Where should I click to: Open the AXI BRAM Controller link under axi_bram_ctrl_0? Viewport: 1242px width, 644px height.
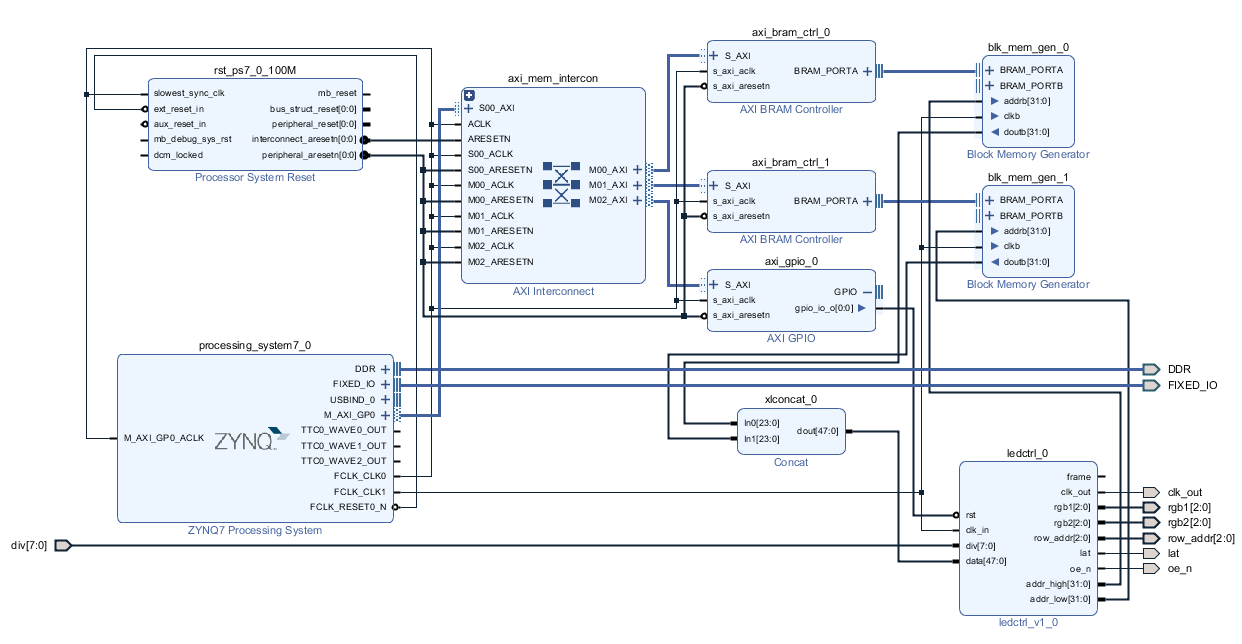tap(791, 109)
